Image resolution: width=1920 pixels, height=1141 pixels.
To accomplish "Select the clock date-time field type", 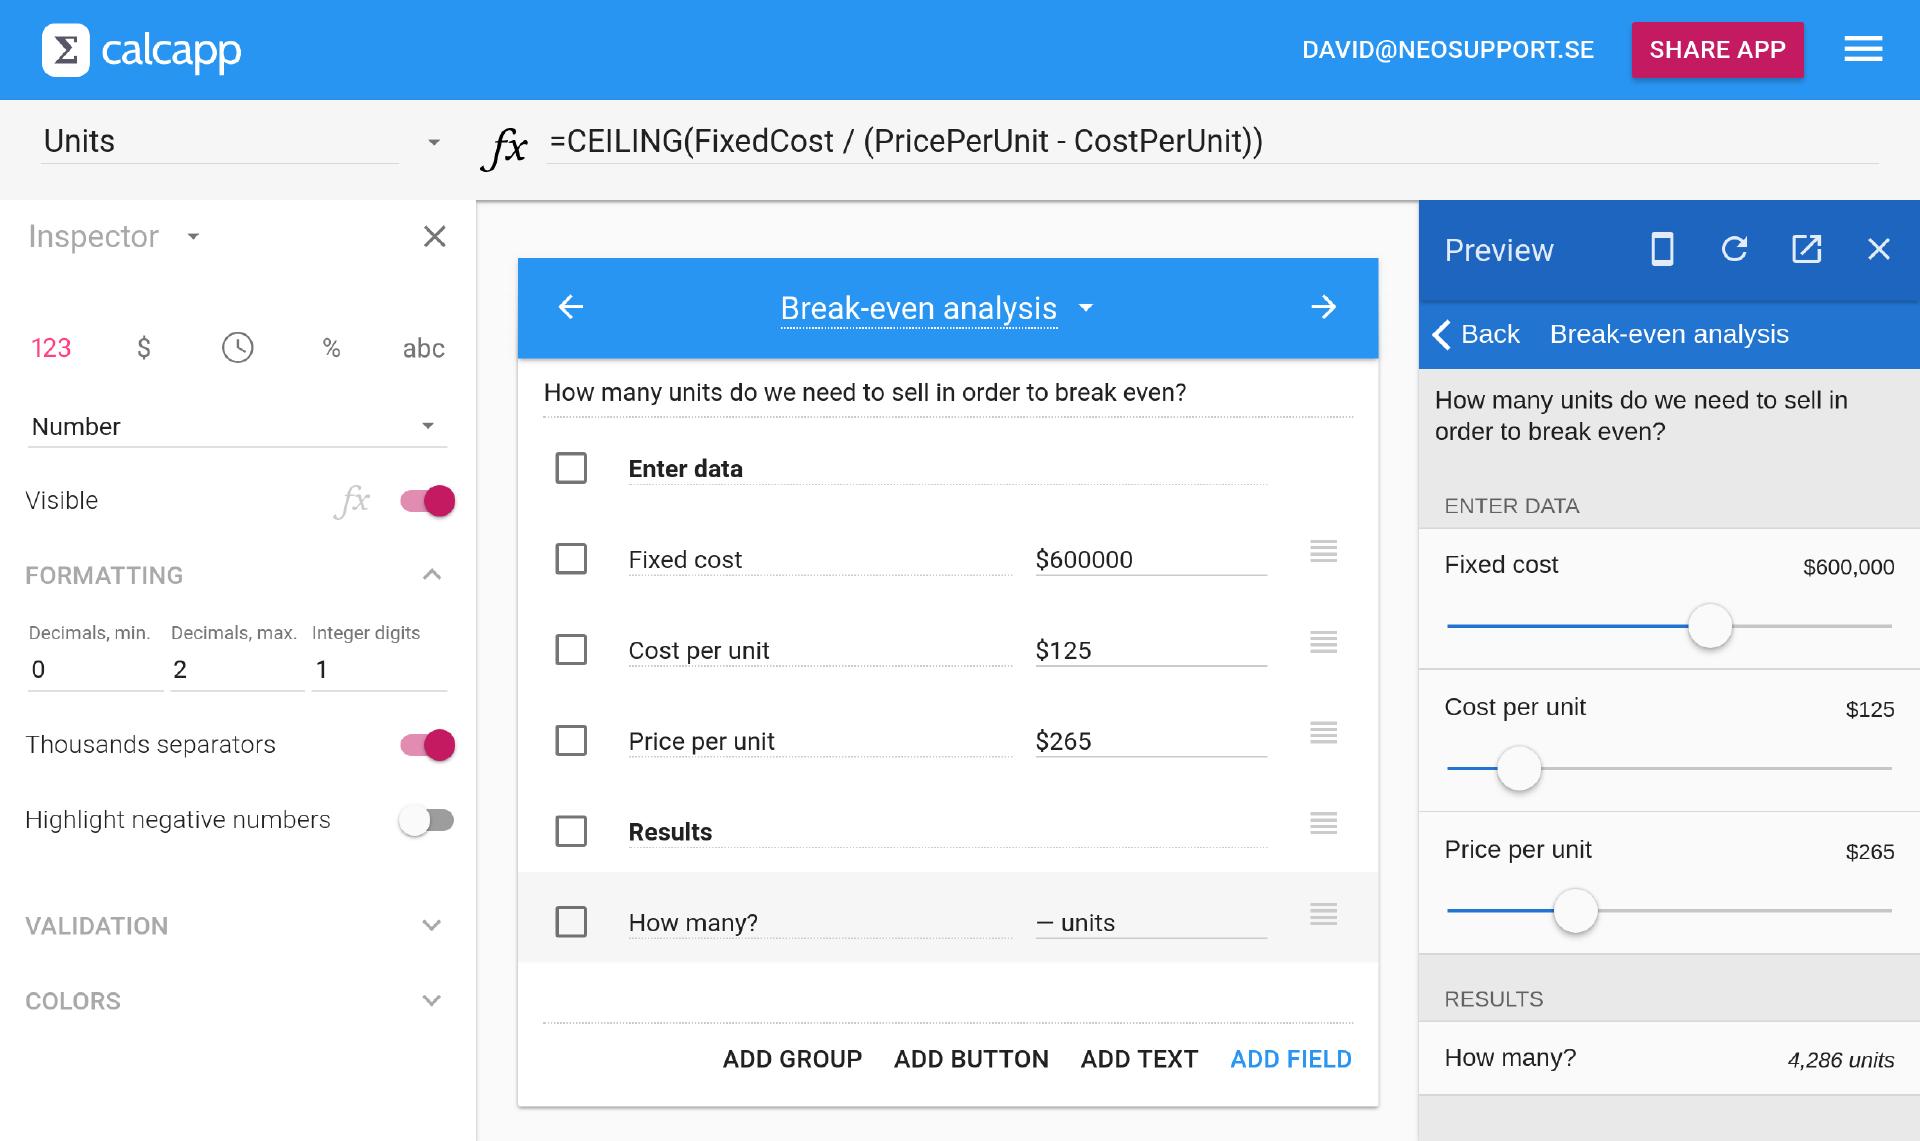I will tap(237, 348).
